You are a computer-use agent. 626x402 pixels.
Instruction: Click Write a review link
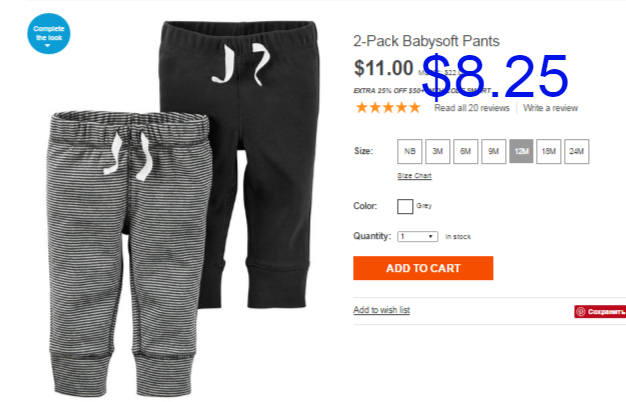[551, 108]
